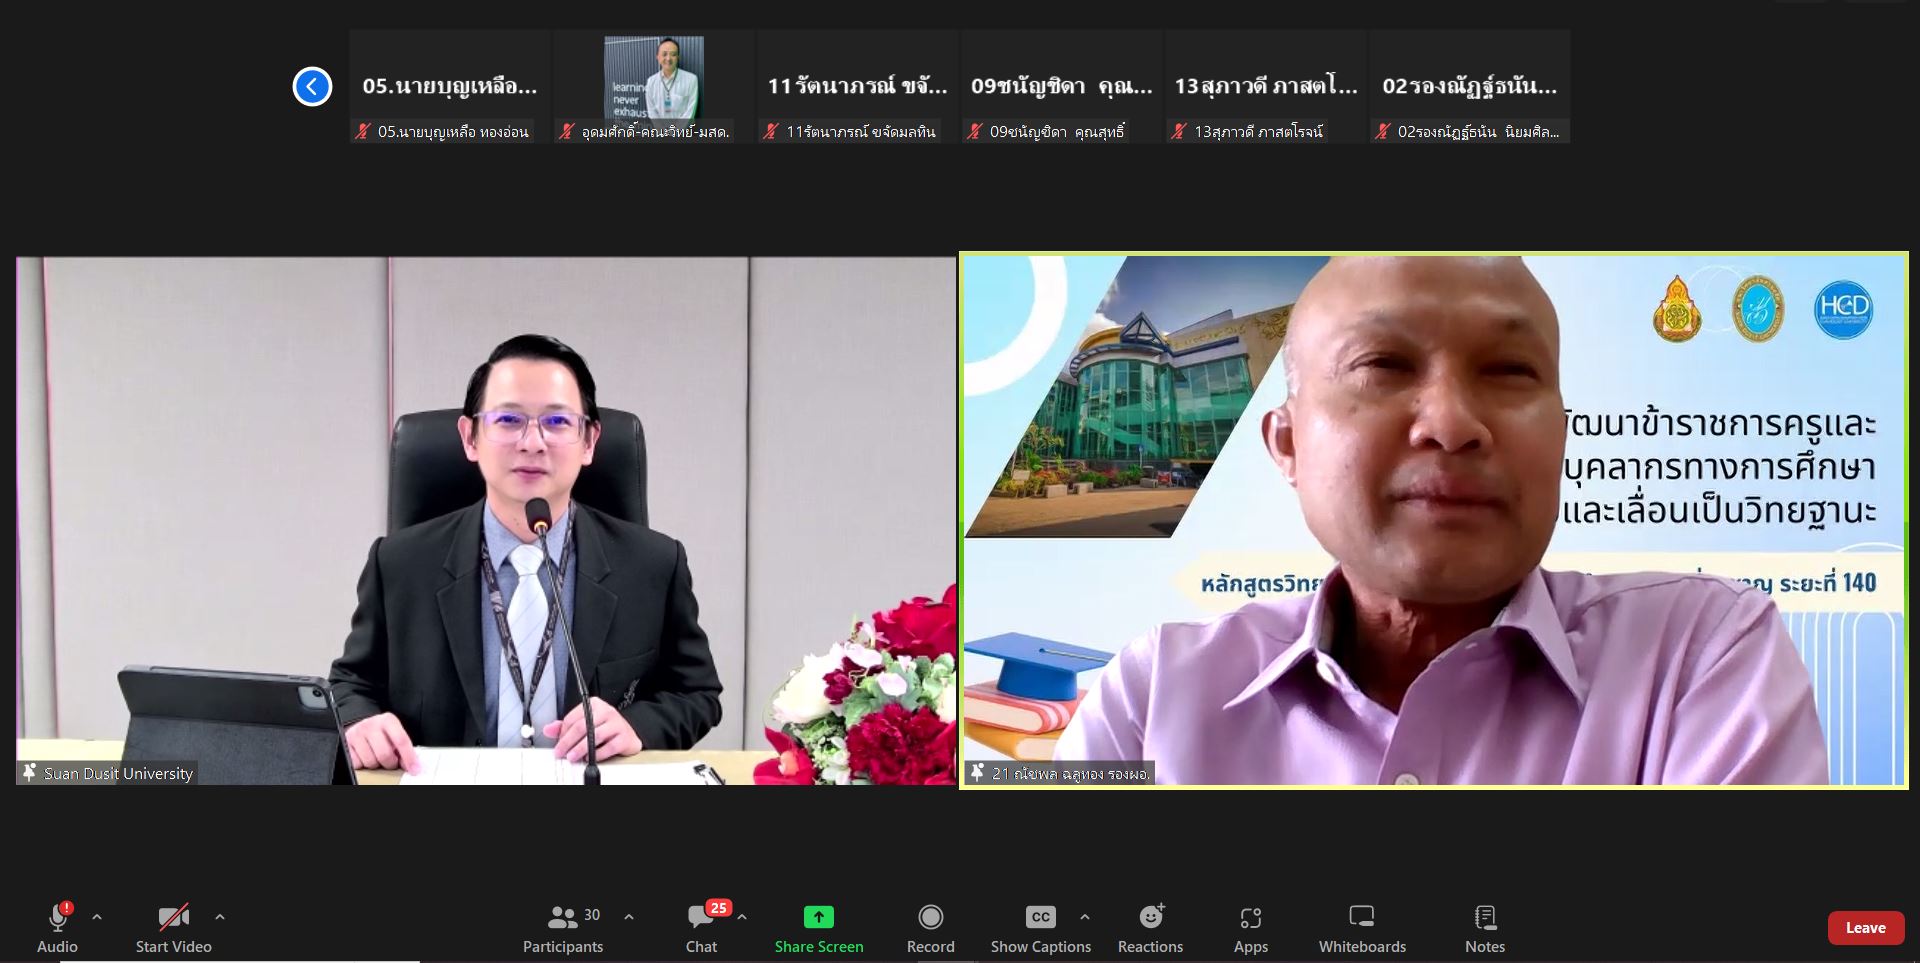1920x963 pixels.
Task: Click the active speaker video labeled 21
Action: [1434, 520]
